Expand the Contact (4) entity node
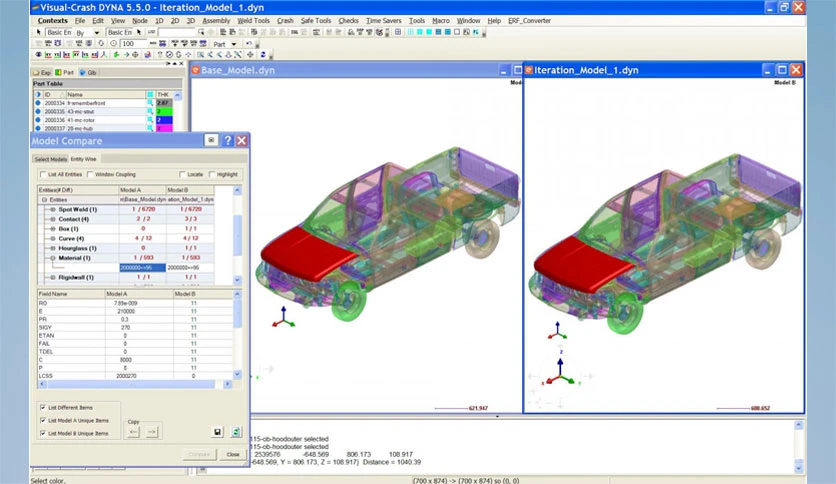 (x=53, y=219)
